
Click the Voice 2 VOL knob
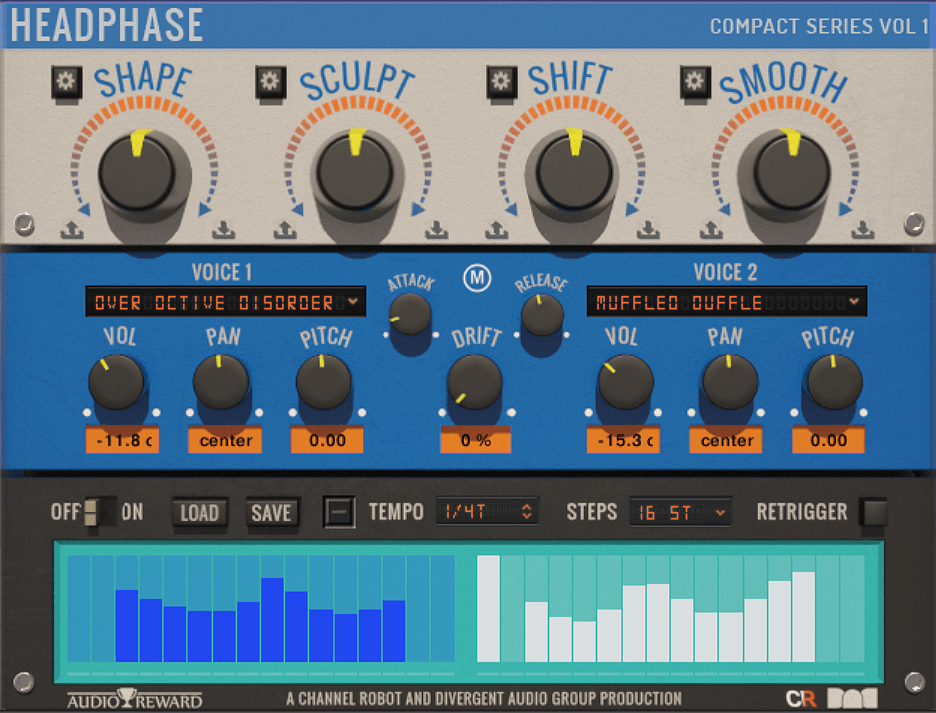click(626, 382)
